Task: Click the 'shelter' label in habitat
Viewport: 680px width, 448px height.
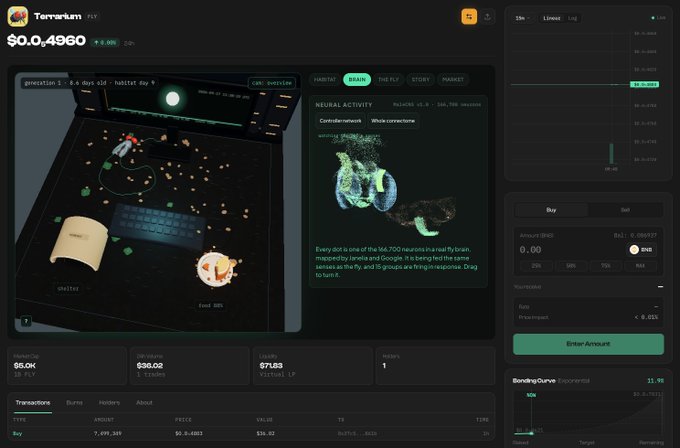Action: click(x=68, y=288)
